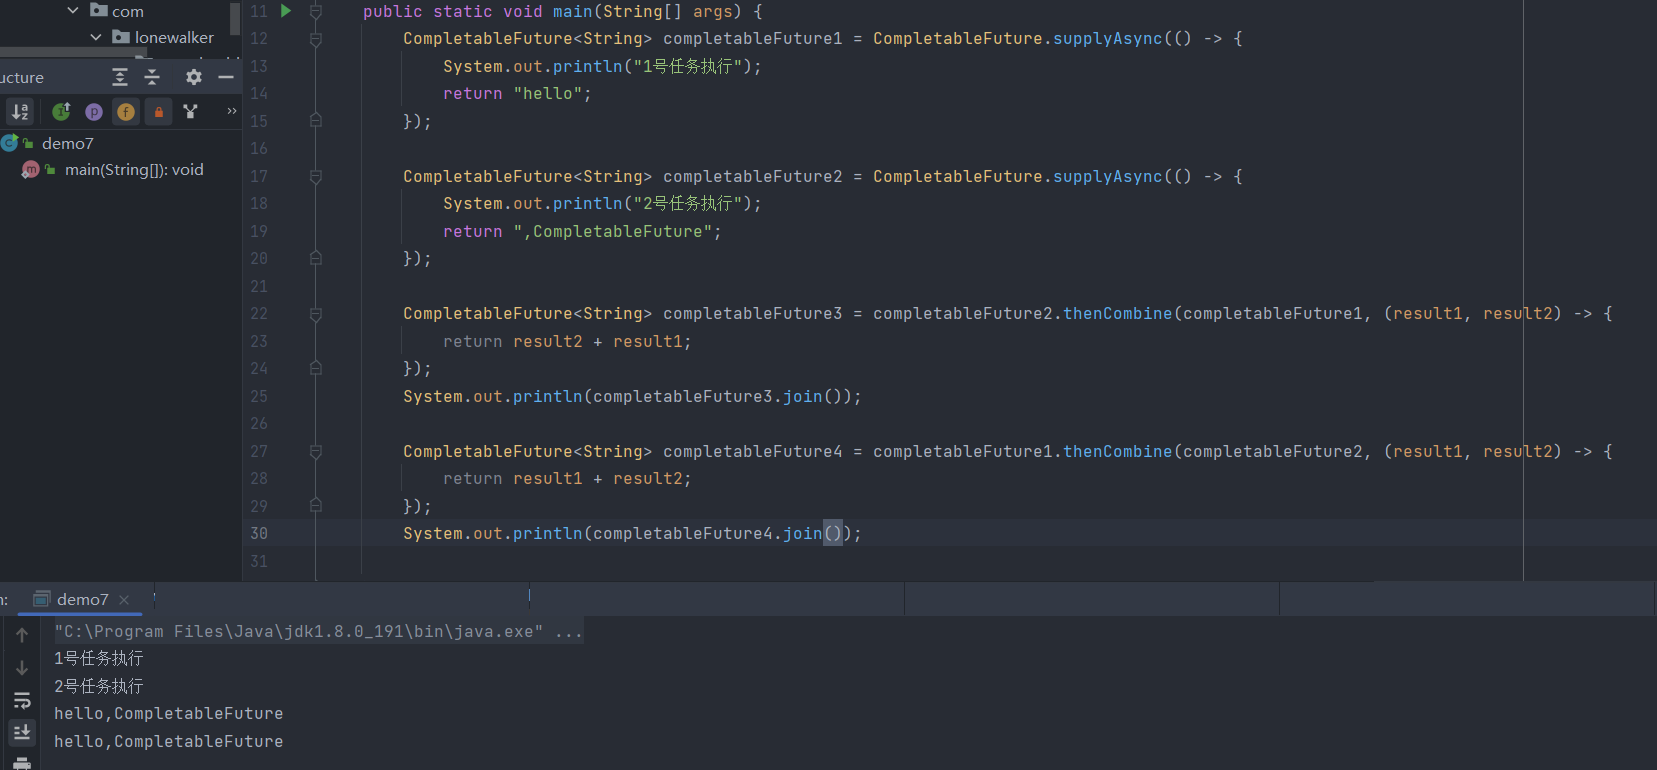Click the down arrow in Run toolbar
This screenshot has width=1657, height=770.
coord(22,668)
